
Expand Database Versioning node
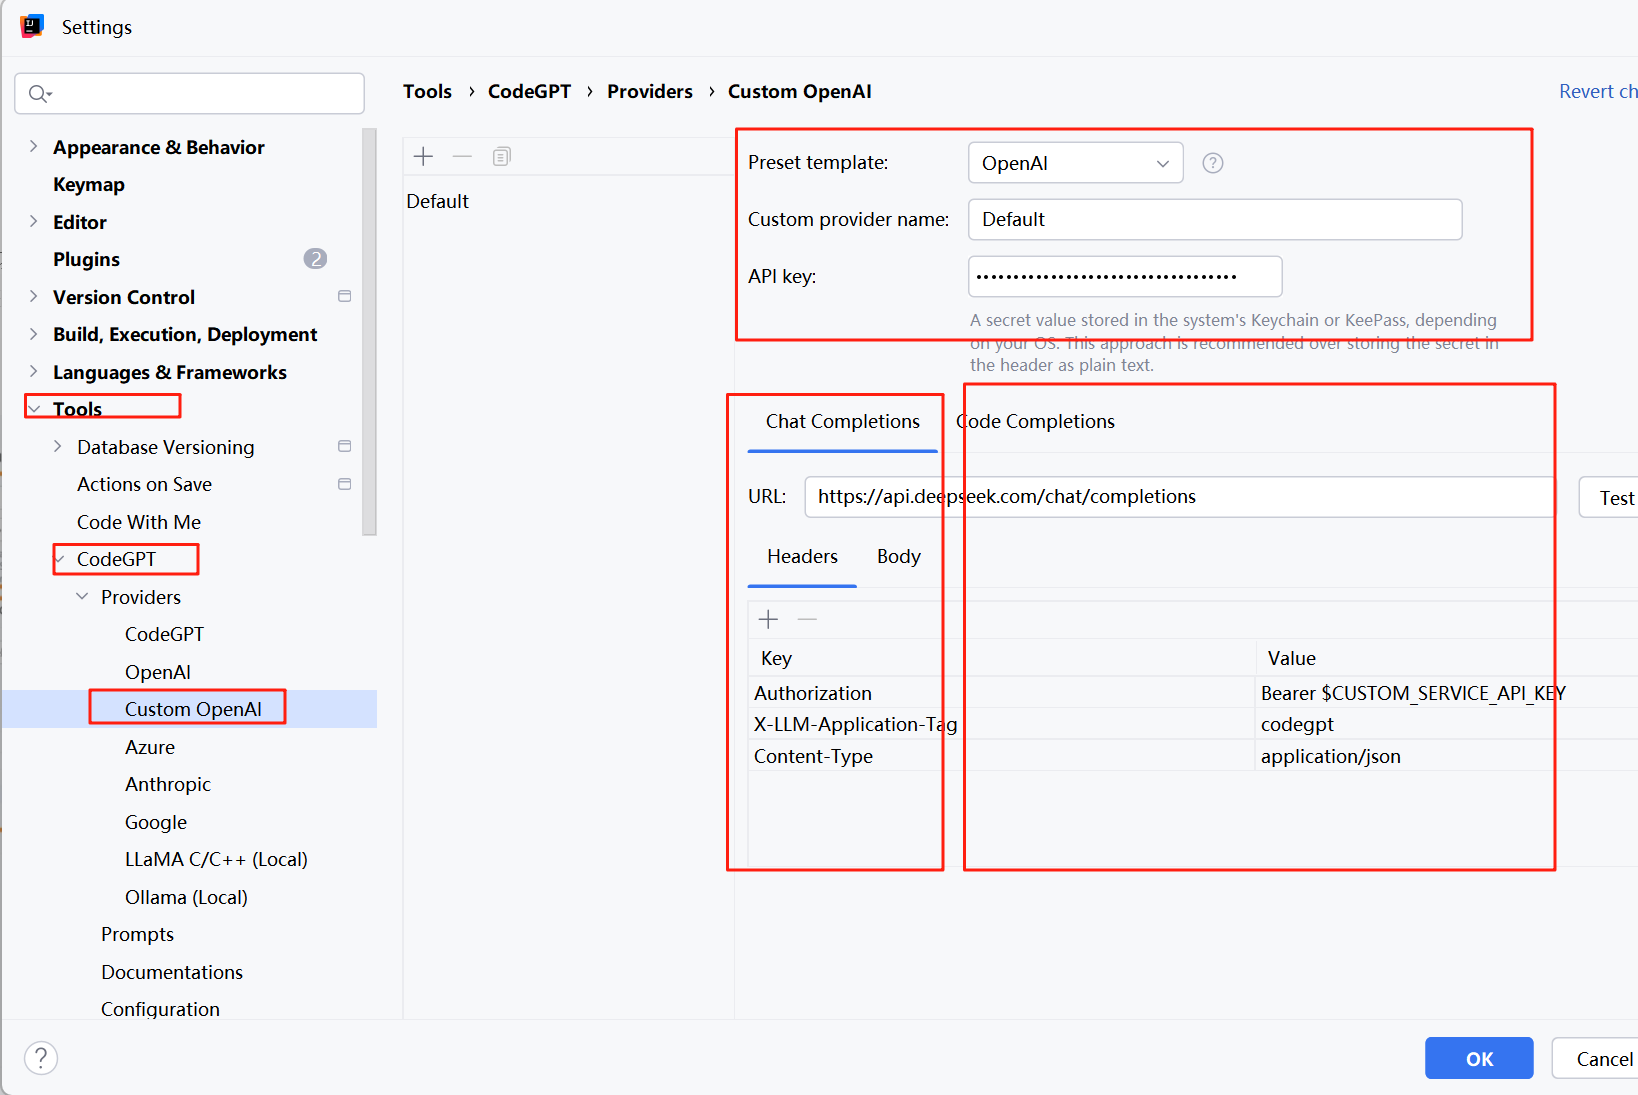(58, 446)
